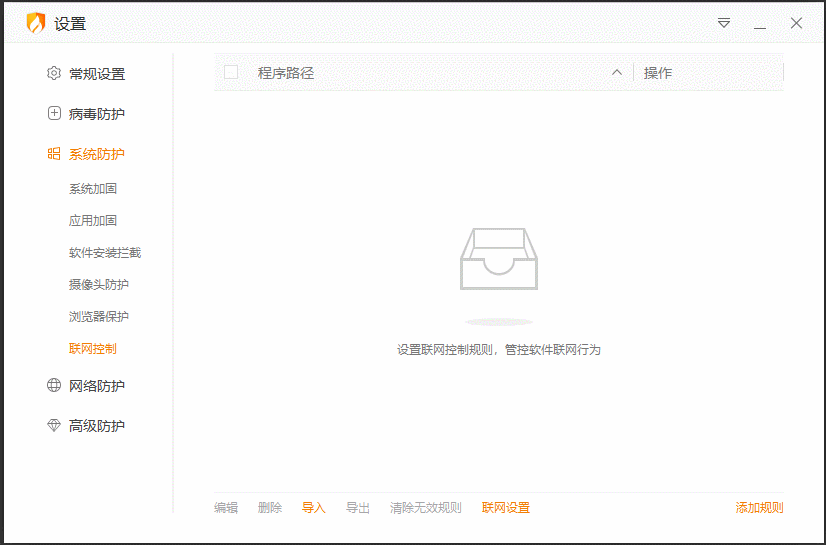Click the 删除 link

tap(270, 508)
